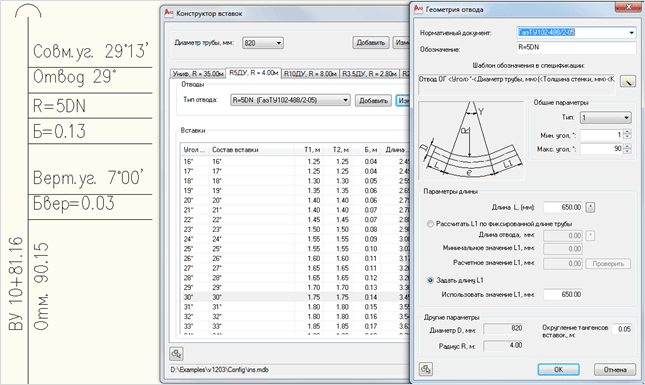The height and width of the screenshot is (385, 645).
Task: Click the database icon in Конструктор вставок
Action: click(x=176, y=353)
